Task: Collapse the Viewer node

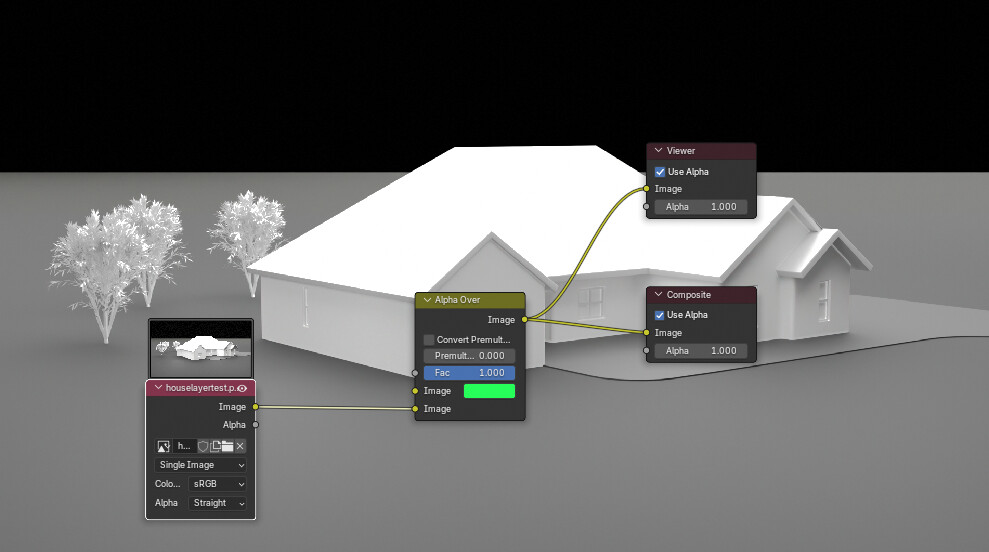Action: (x=658, y=151)
